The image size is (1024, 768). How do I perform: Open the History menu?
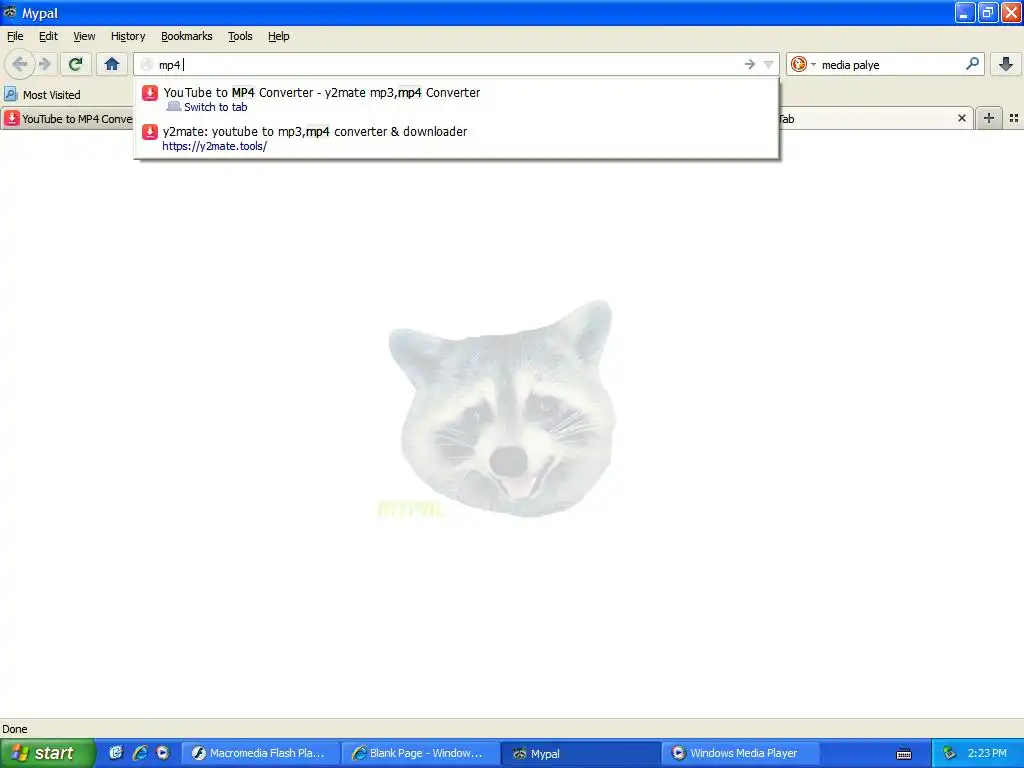click(128, 36)
